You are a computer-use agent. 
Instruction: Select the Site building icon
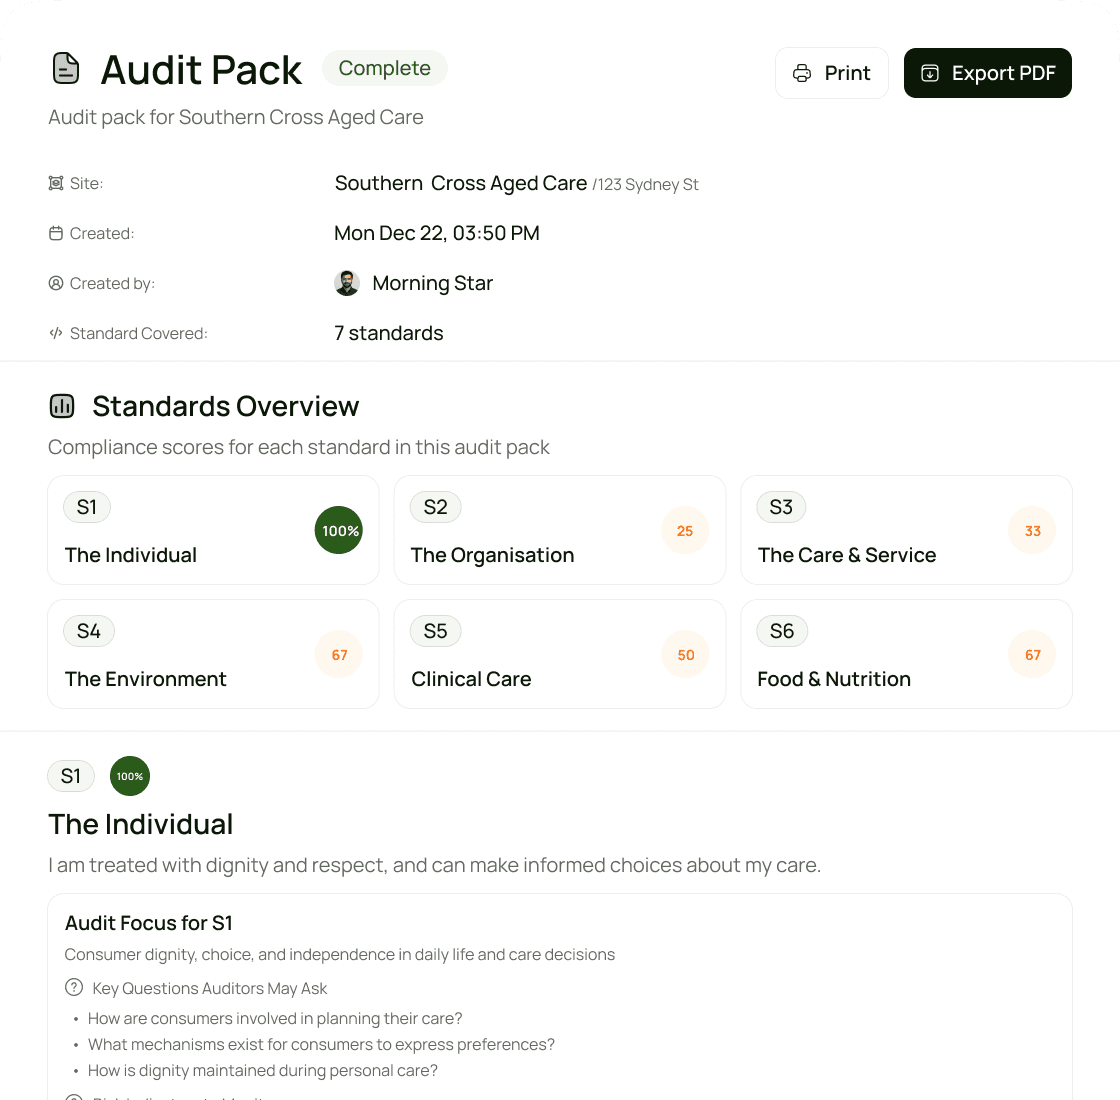point(55,183)
